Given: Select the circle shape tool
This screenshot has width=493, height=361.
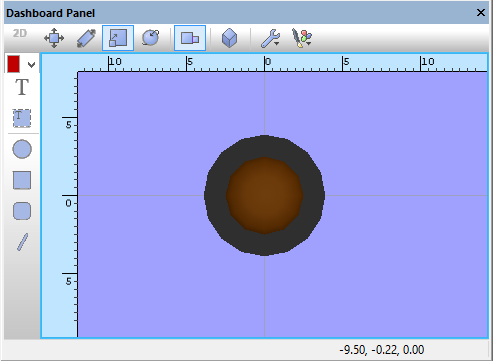Looking at the screenshot, I should click(x=22, y=149).
